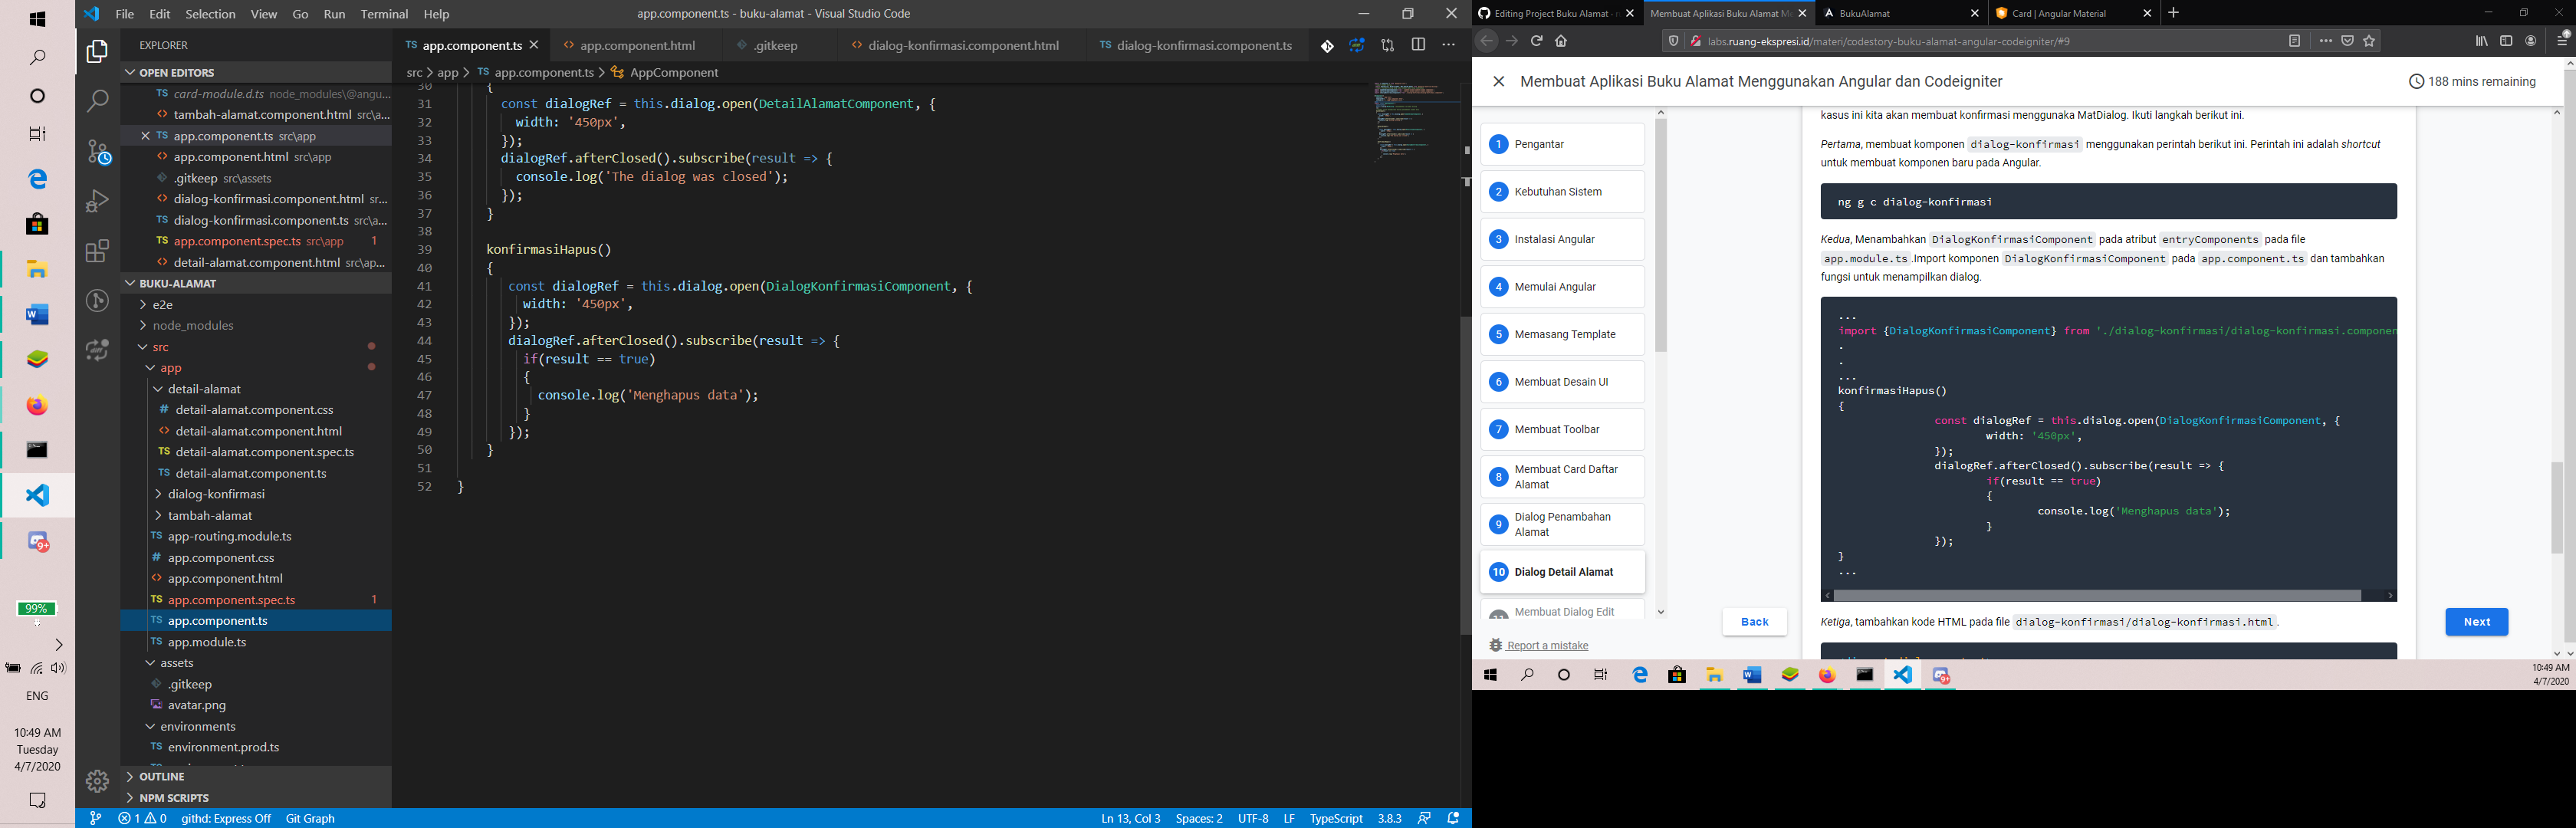Switch to Card | Angular Material browser tab
This screenshot has height=828, width=2576.
(x=2072, y=13)
